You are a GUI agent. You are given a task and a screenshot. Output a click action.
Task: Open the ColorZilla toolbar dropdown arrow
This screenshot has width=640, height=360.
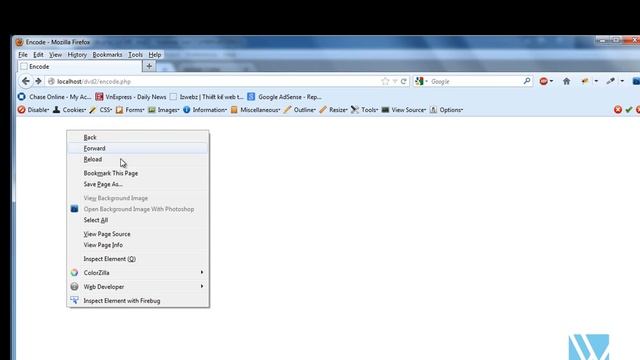click(x=622, y=81)
